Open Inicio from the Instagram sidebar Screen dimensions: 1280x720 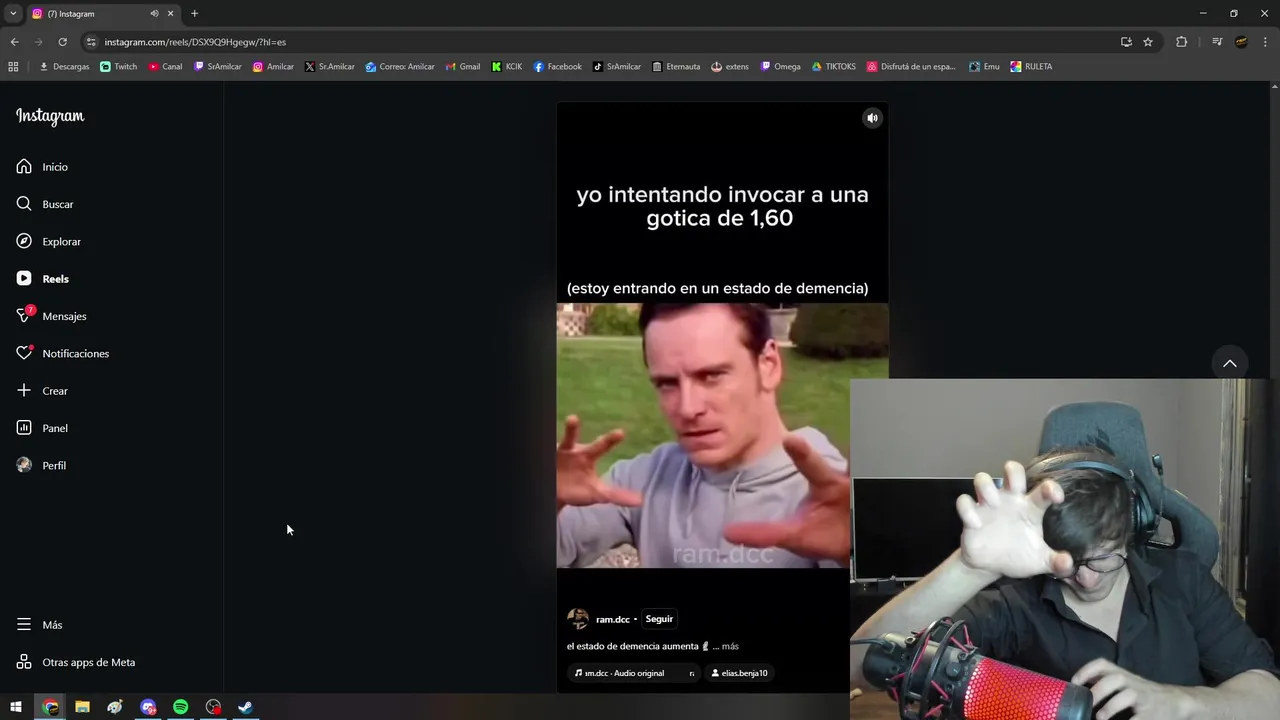click(42, 167)
